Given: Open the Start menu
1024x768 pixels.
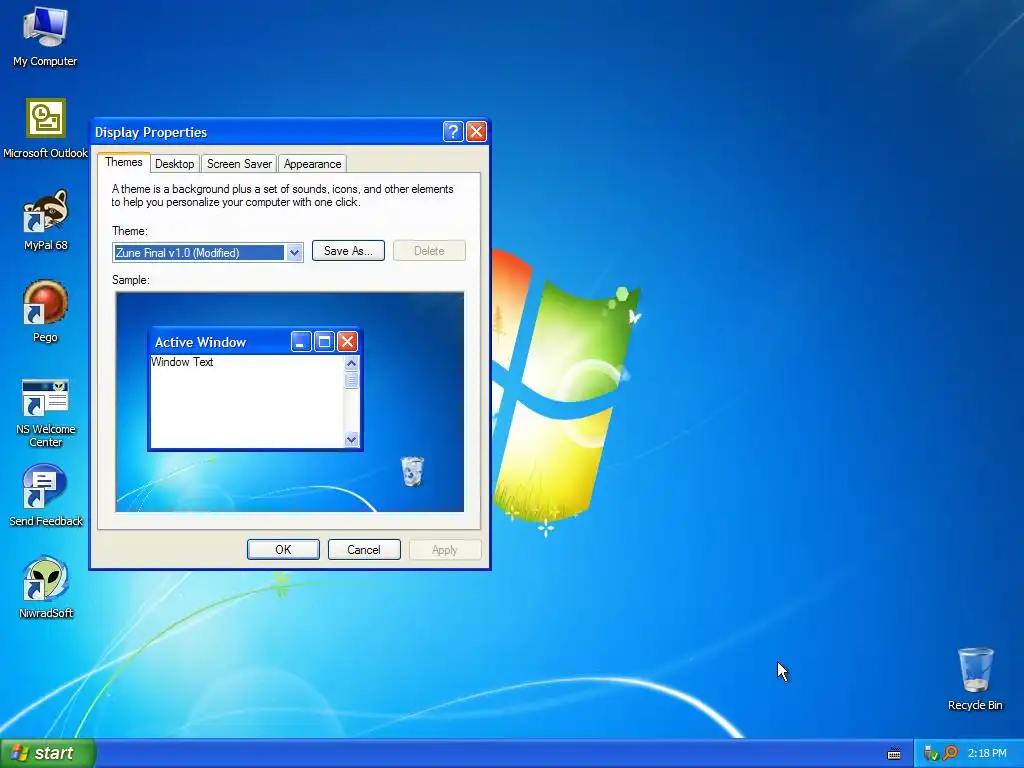Looking at the screenshot, I should click(x=47, y=753).
